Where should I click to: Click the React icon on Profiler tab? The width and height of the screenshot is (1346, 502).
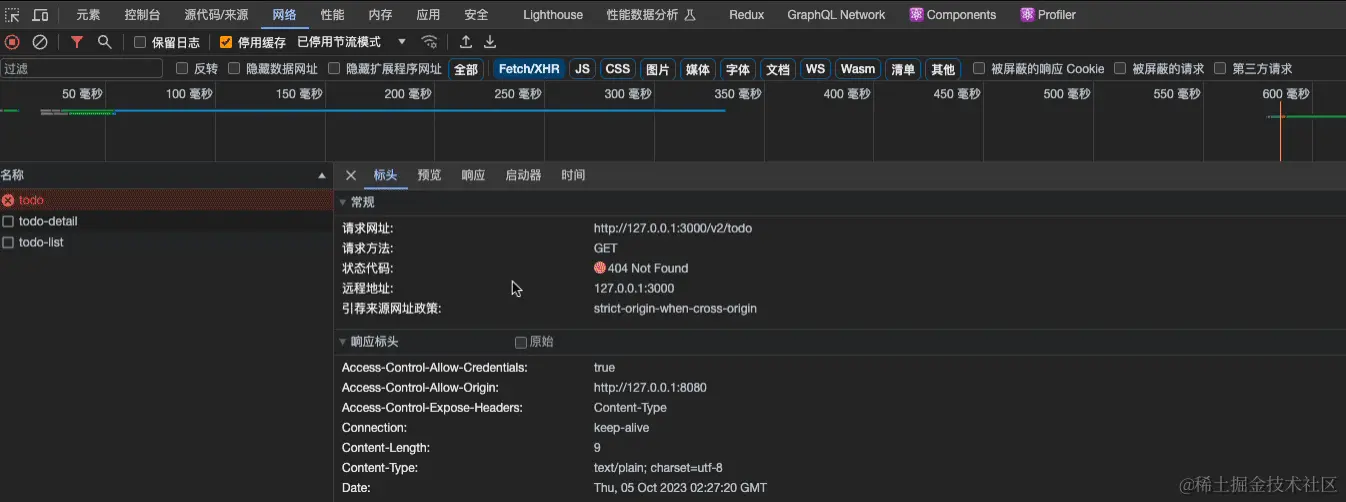1027,15
